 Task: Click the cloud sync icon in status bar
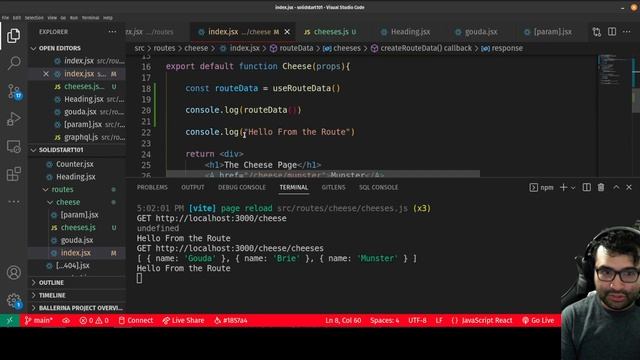point(66,321)
